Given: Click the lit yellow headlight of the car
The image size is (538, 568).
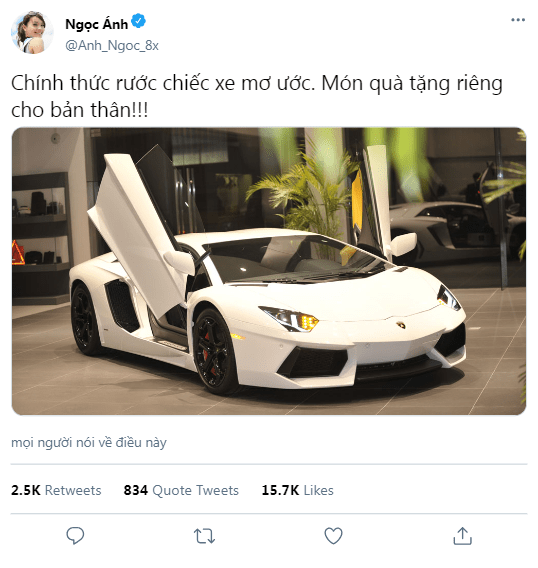Looking at the screenshot, I should click(290, 319).
